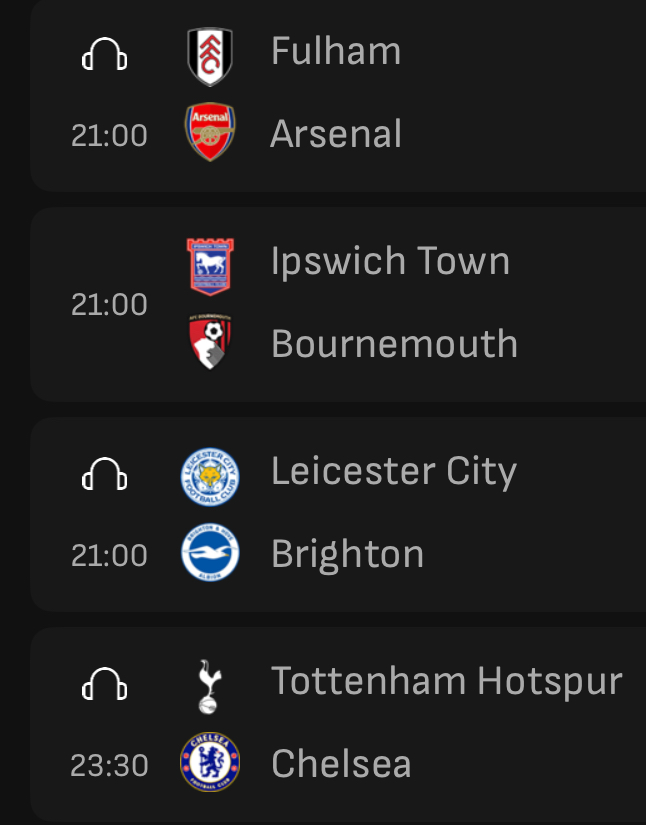Click the Chelsea club crest

tap(210, 762)
